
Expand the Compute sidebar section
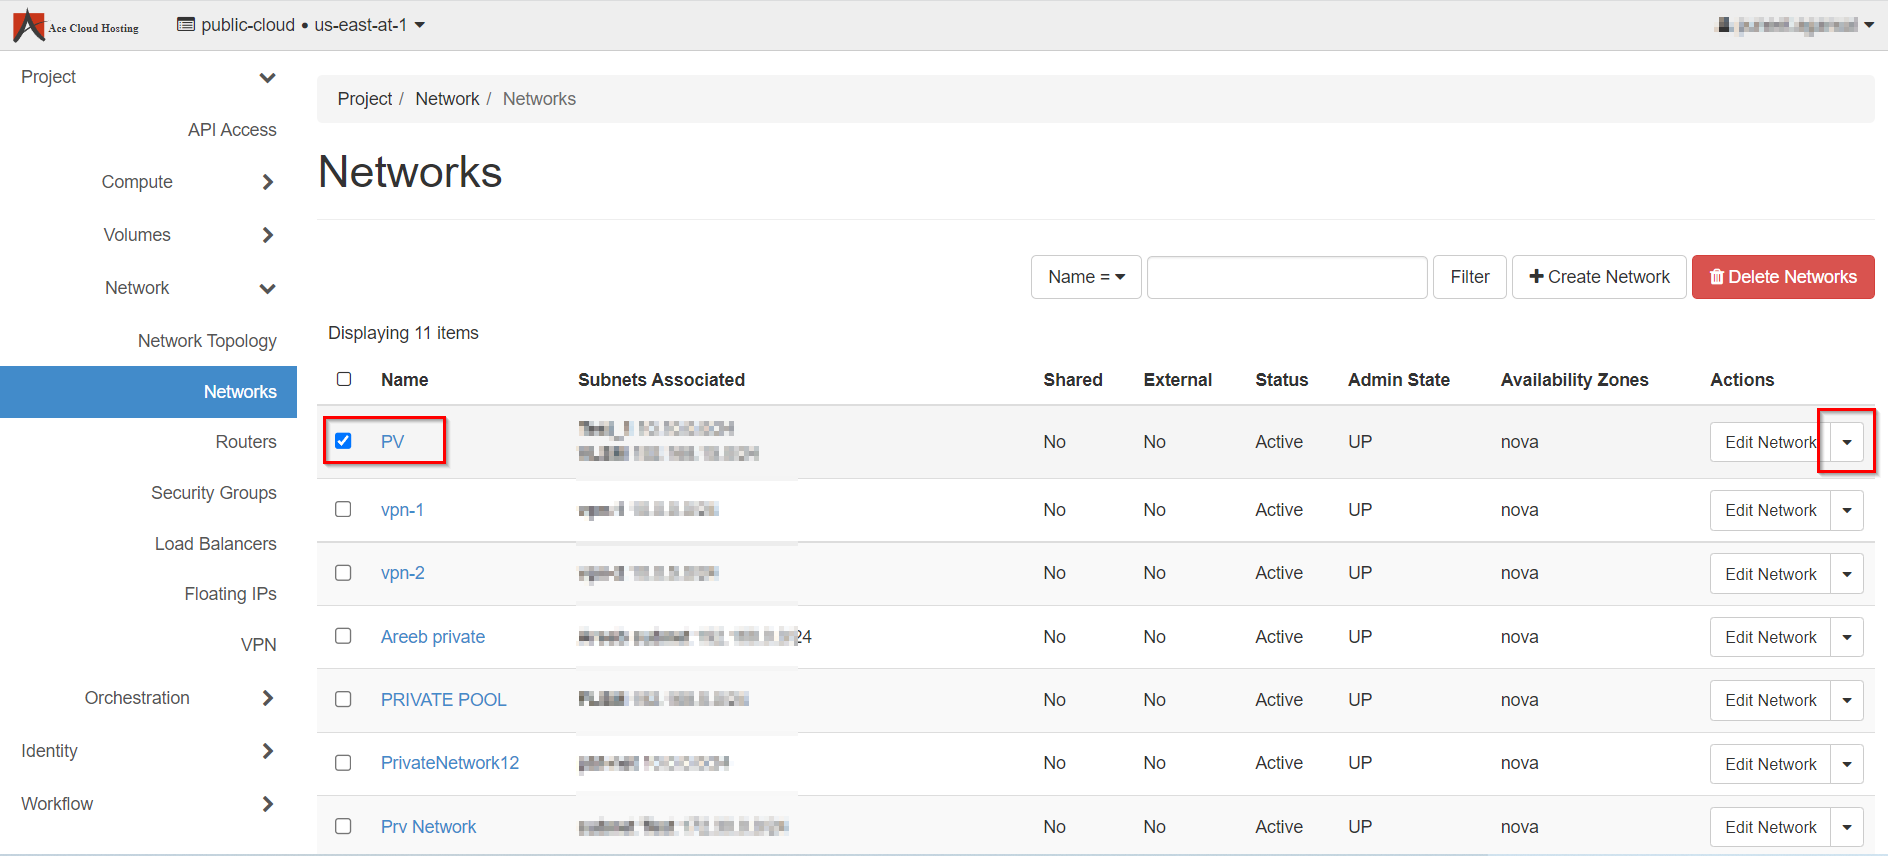pyautogui.click(x=267, y=182)
